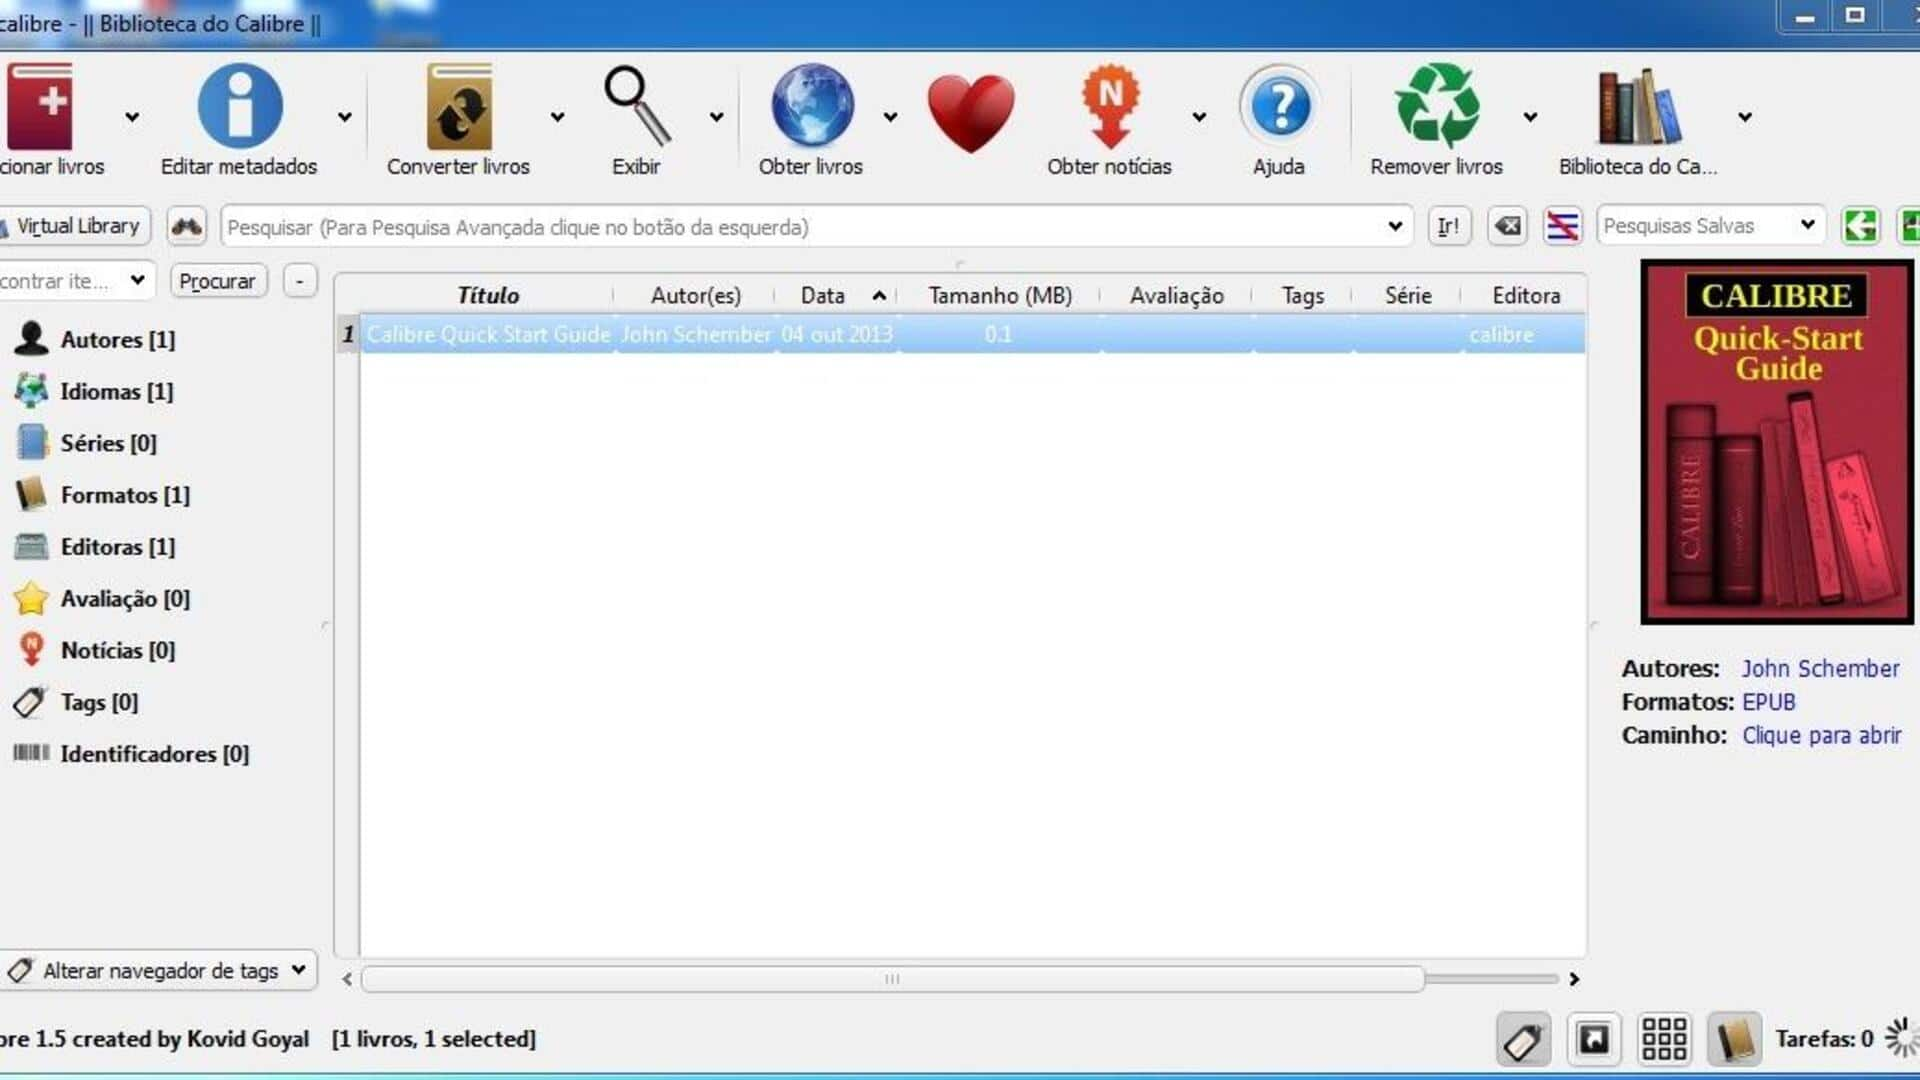Image resolution: width=1920 pixels, height=1080 pixels.
Task: Toggle cover browser button in status bar
Action: (1594, 1040)
